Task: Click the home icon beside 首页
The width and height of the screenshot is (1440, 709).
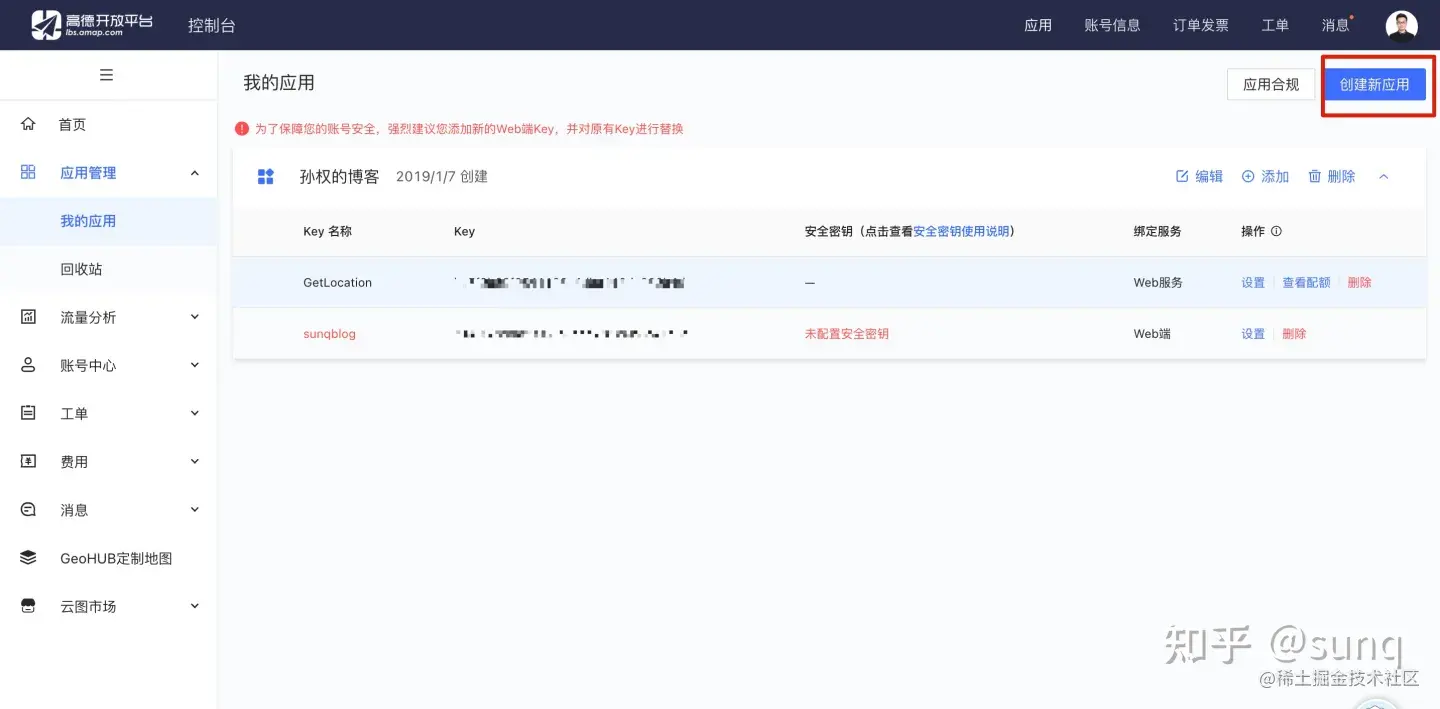Action: (28, 124)
